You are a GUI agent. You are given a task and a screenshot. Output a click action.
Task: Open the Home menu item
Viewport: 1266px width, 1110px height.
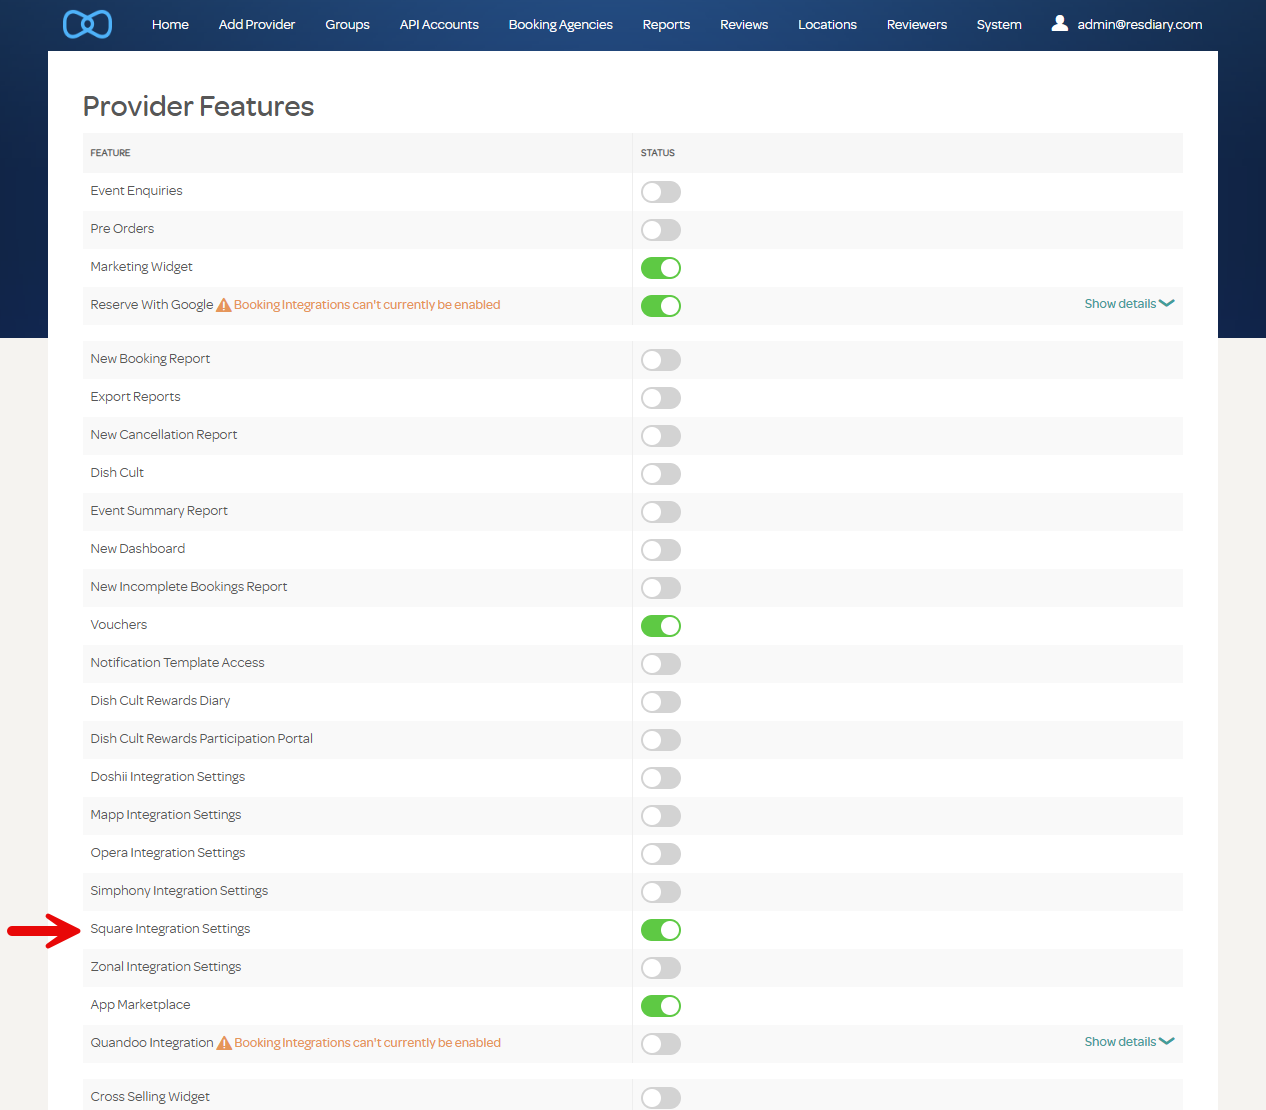point(170,24)
